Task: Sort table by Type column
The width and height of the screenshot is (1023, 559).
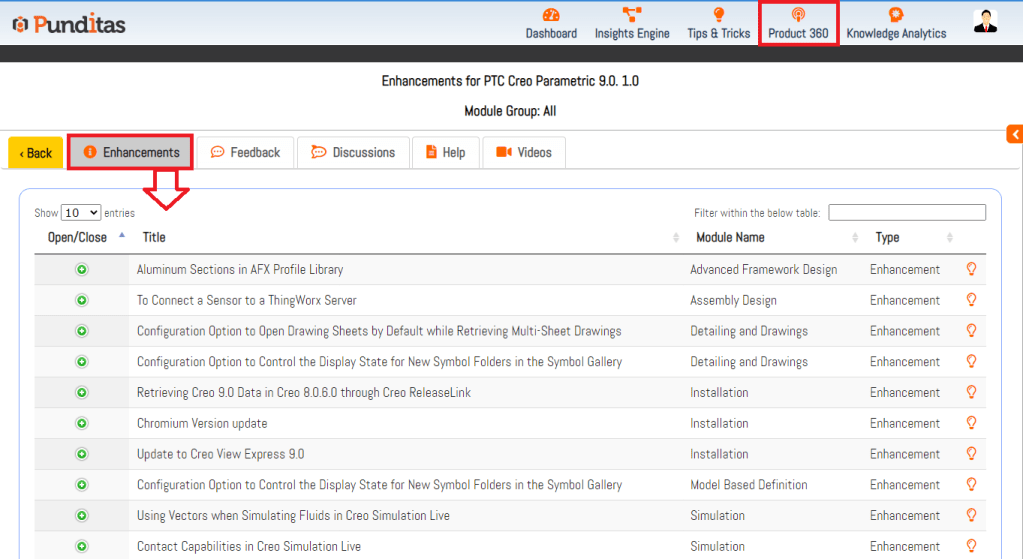Action: tap(887, 237)
